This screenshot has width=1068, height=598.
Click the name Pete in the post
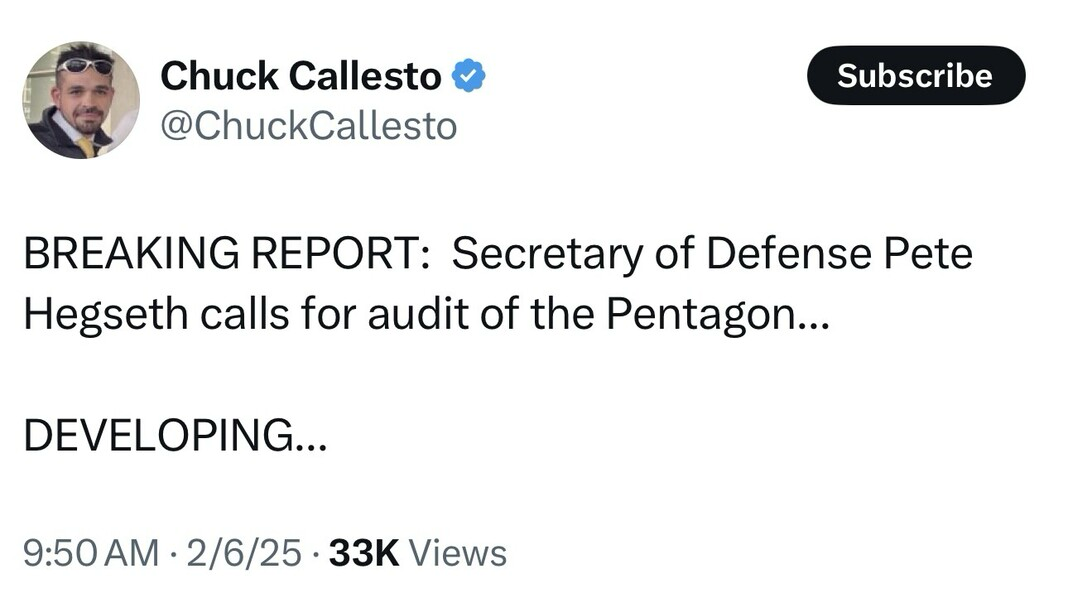tap(928, 254)
